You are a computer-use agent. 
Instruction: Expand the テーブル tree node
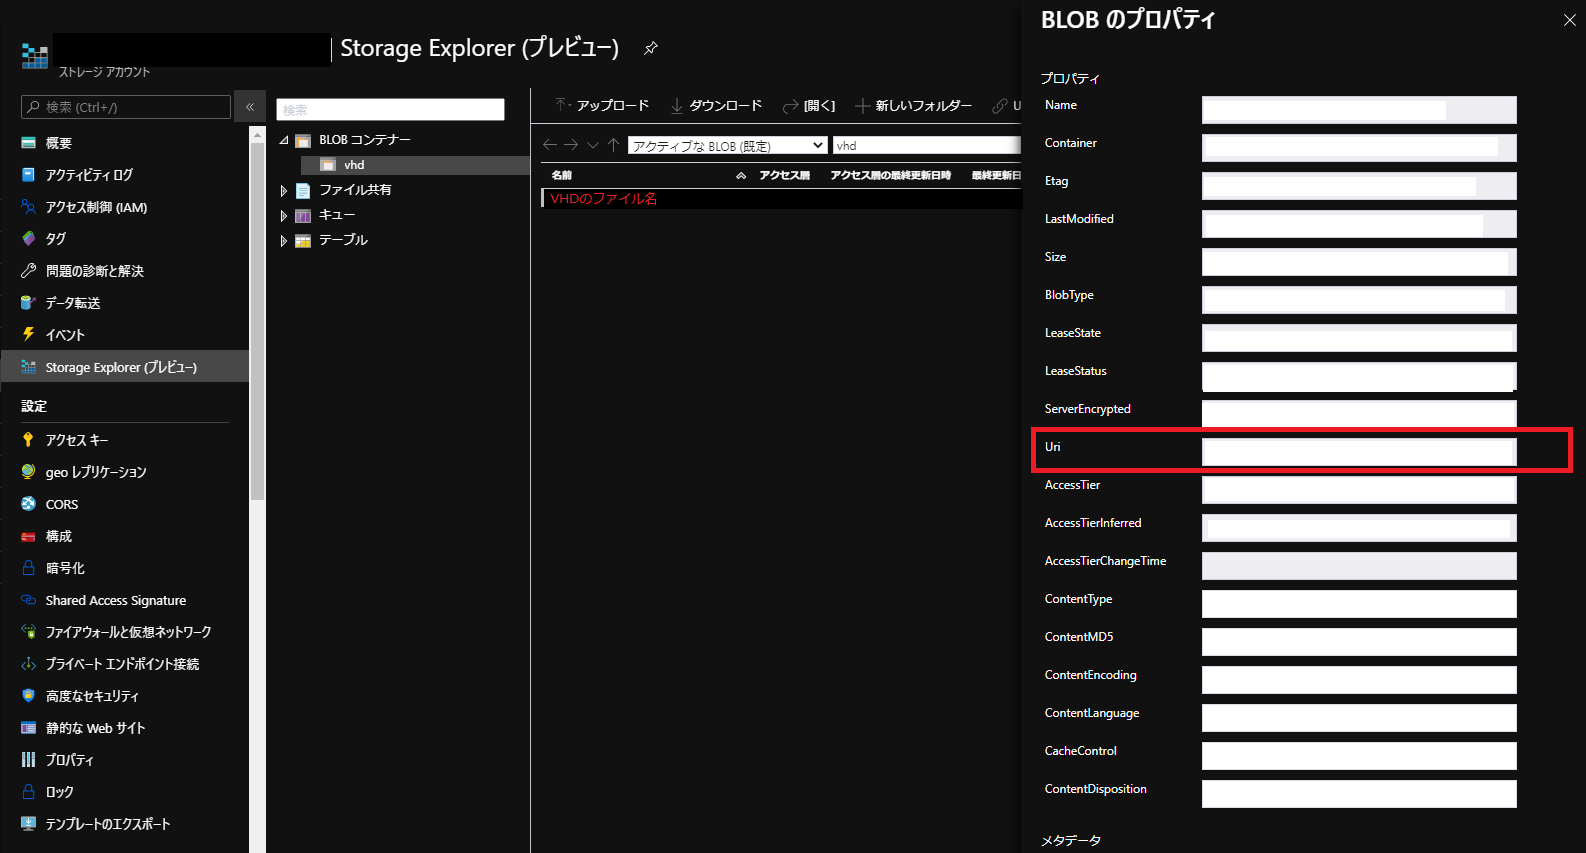284,240
